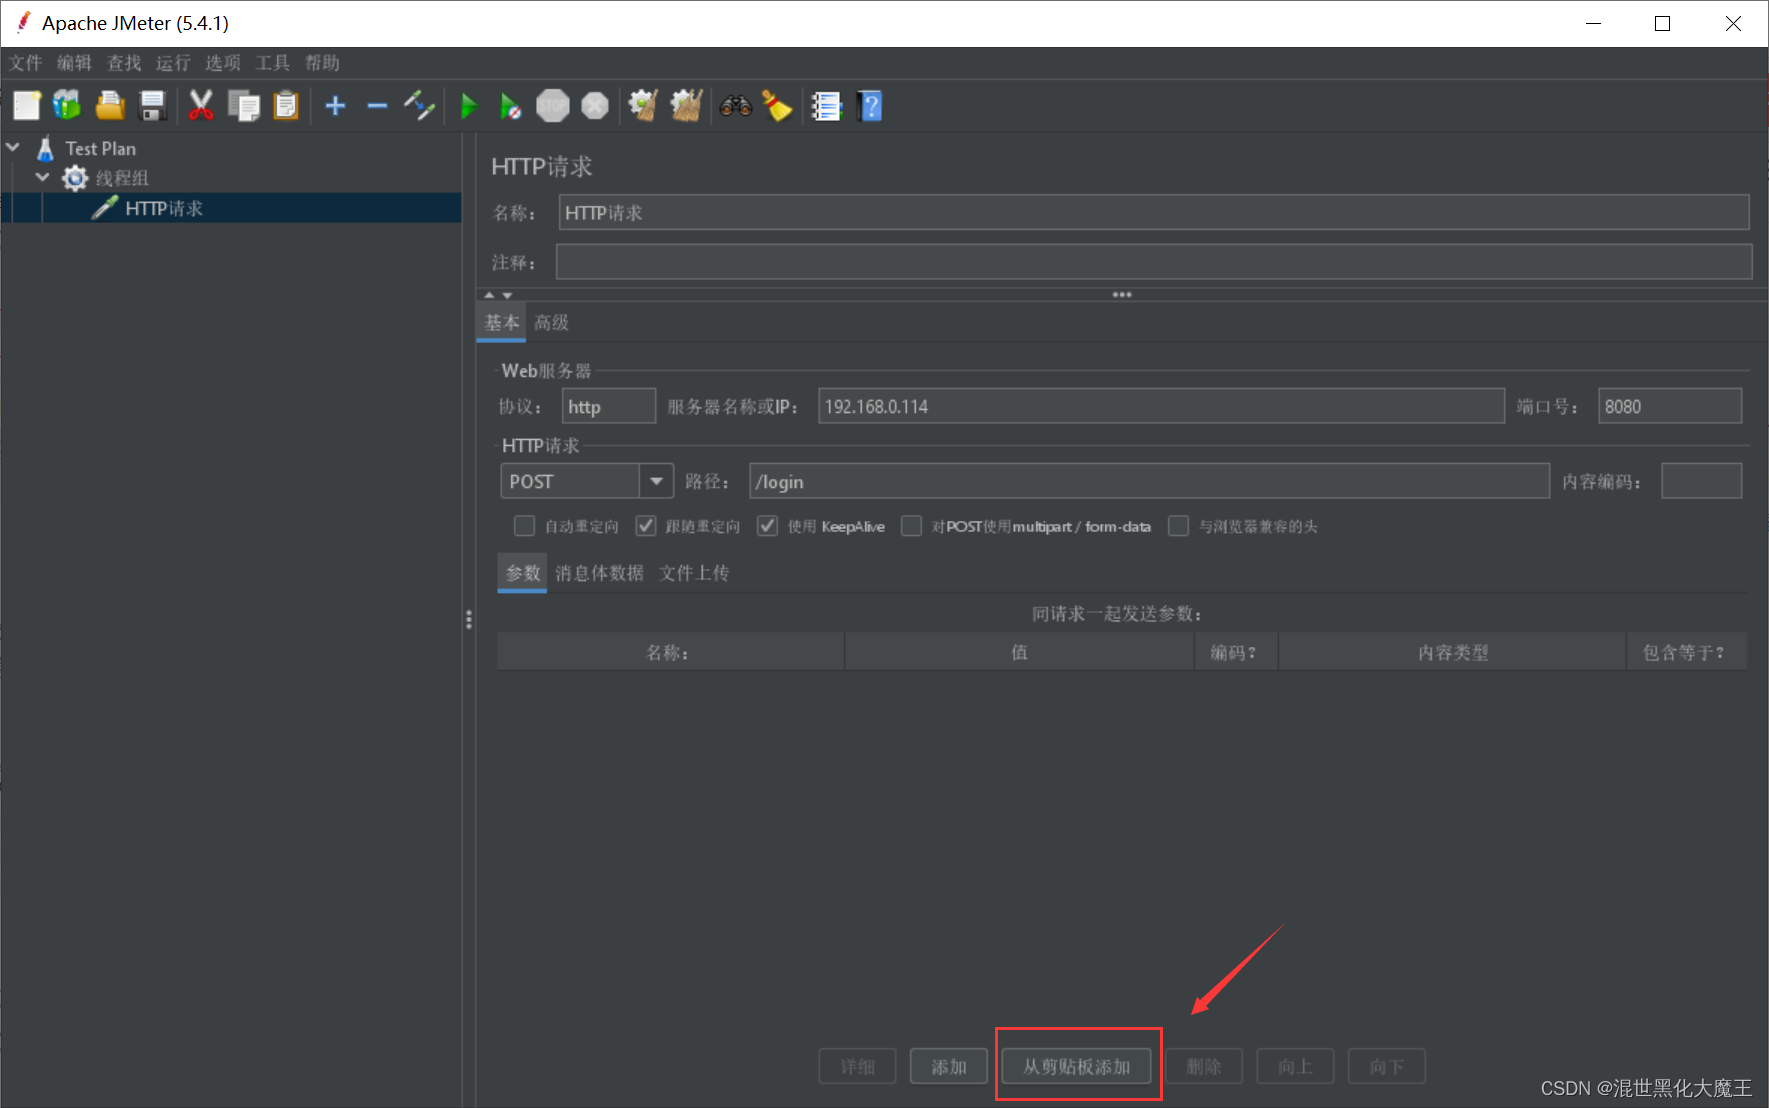Click the 名称 input field

pyautogui.click(x=1153, y=212)
